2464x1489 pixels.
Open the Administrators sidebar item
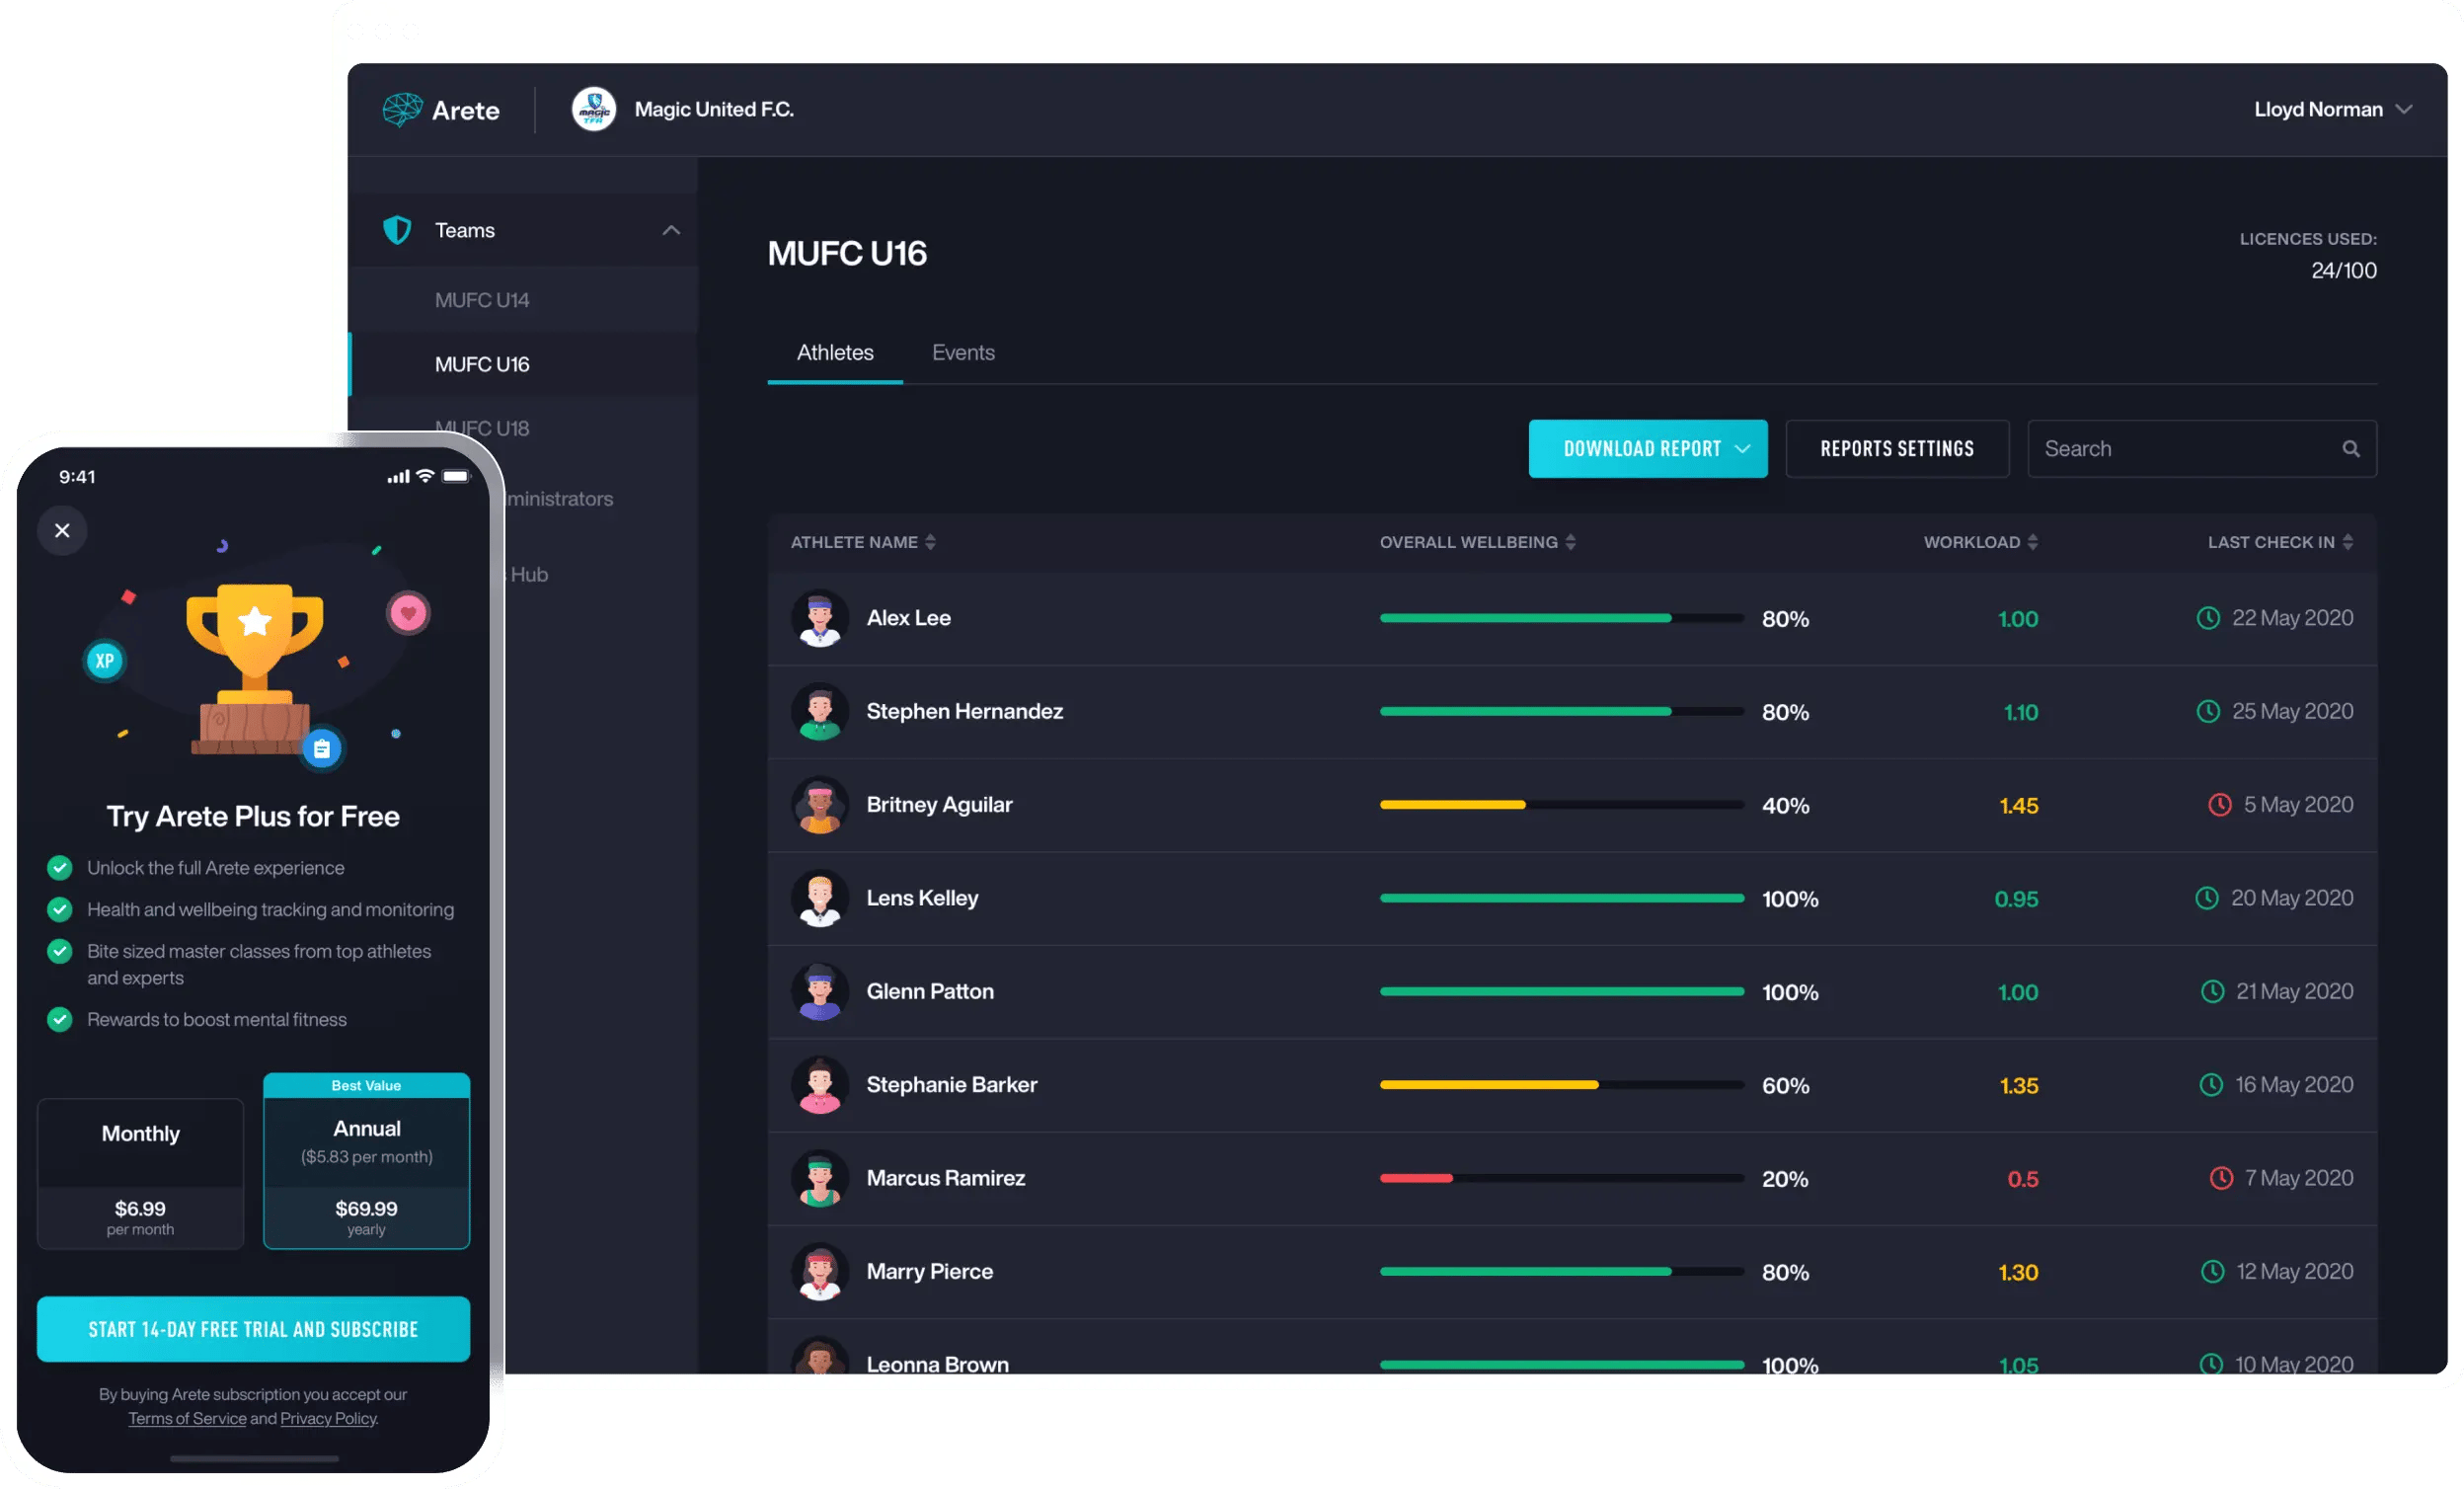(560, 498)
